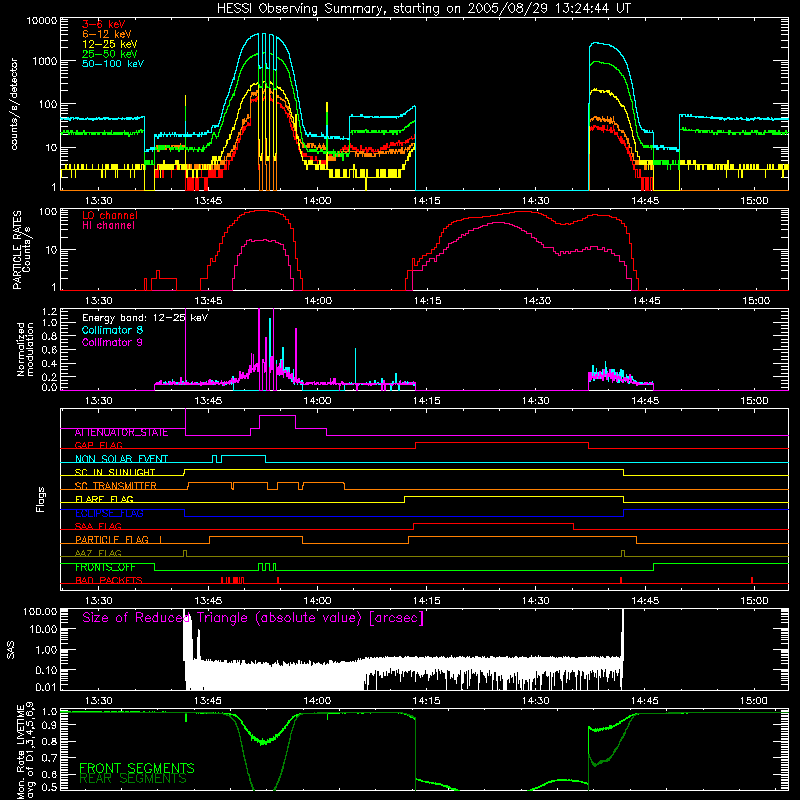Click the BAD_PACKETS flag label
800x800 pixels.
109,581
